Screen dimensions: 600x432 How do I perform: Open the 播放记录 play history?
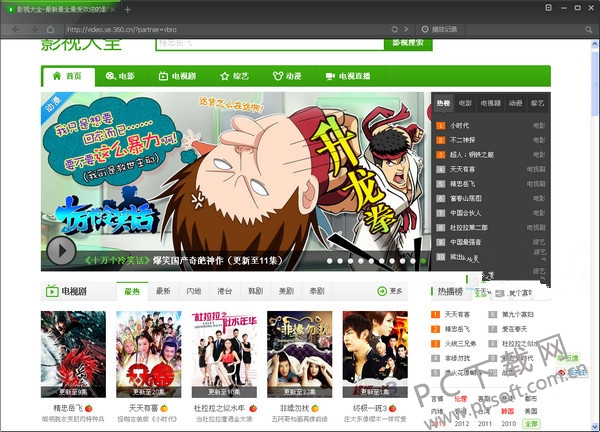[440, 29]
